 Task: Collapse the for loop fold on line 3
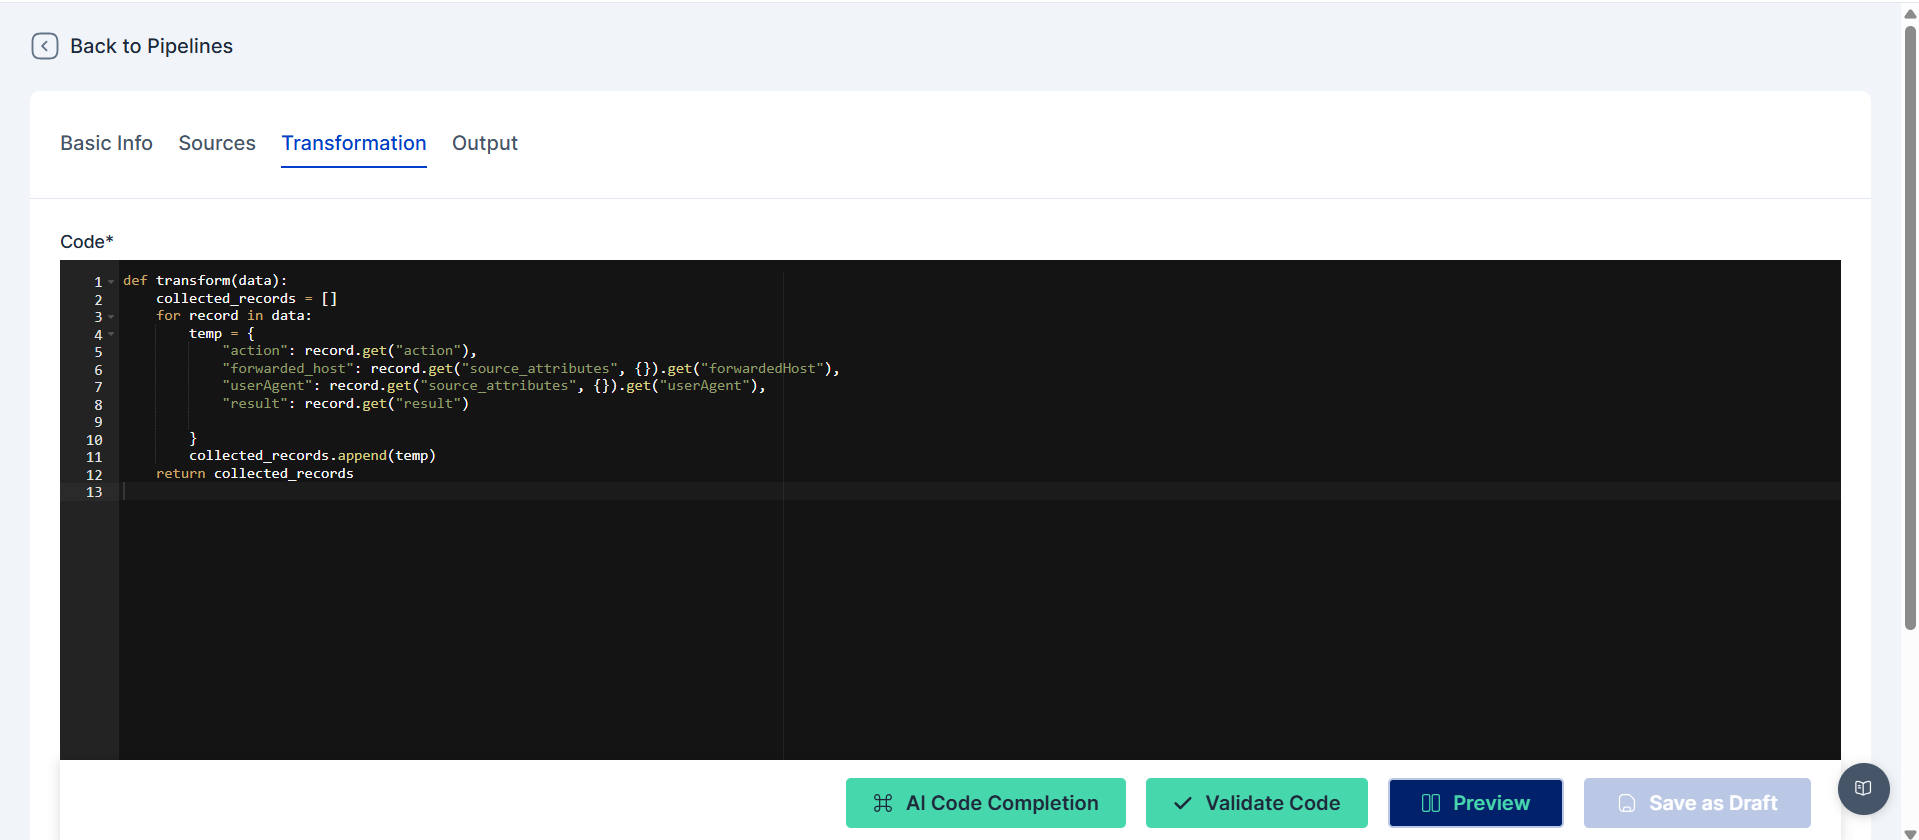point(111,317)
